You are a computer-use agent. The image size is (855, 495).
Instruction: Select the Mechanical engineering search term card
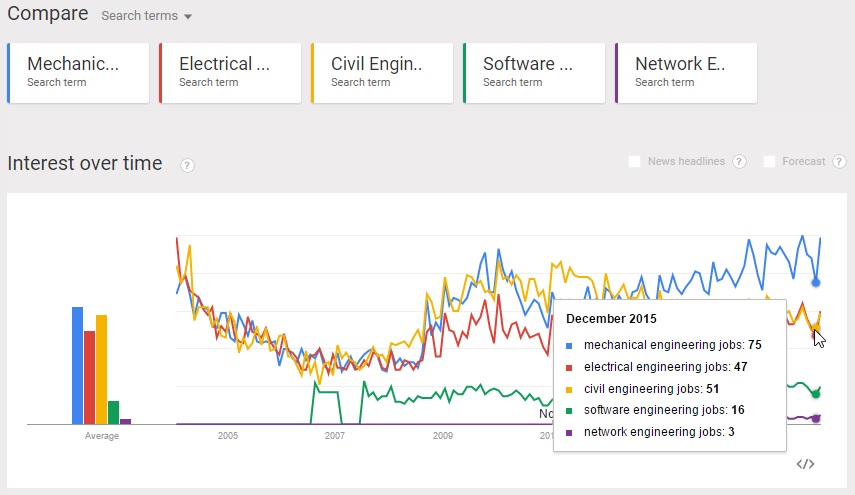[79, 73]
